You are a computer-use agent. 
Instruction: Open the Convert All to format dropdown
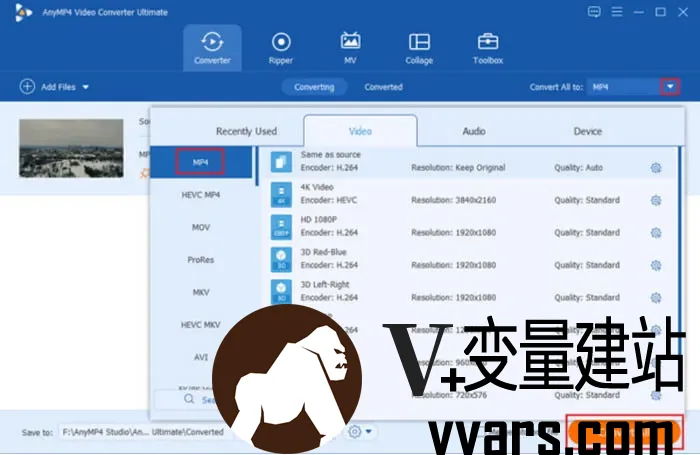click(x=670, y=87)
